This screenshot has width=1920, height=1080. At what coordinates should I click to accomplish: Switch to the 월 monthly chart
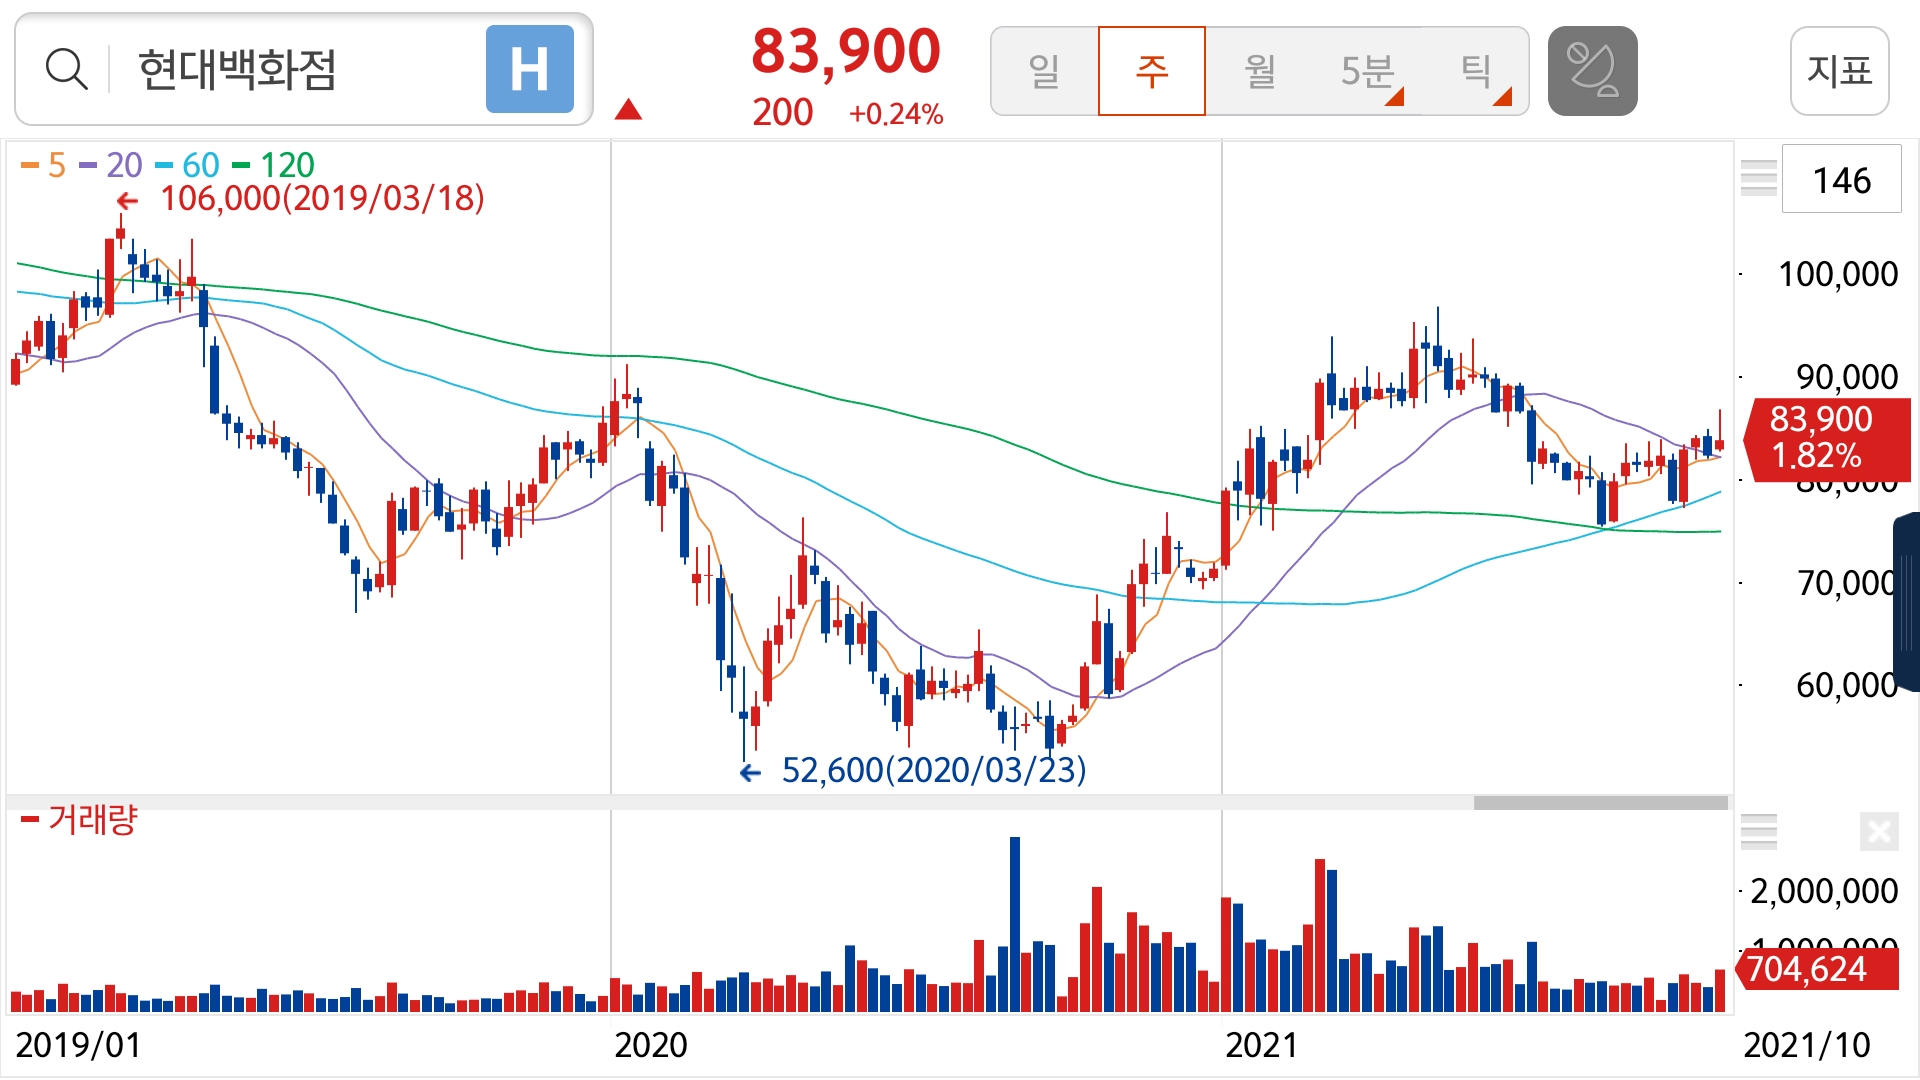click(x=1259, y=71)
